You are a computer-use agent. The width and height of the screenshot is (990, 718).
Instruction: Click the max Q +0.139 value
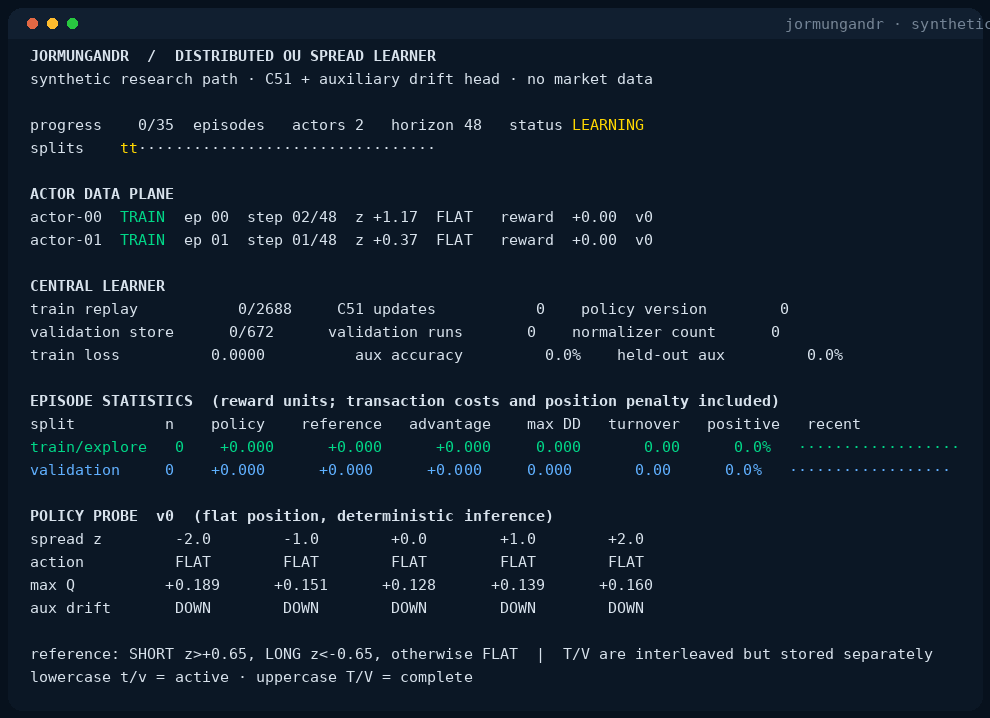517,585
